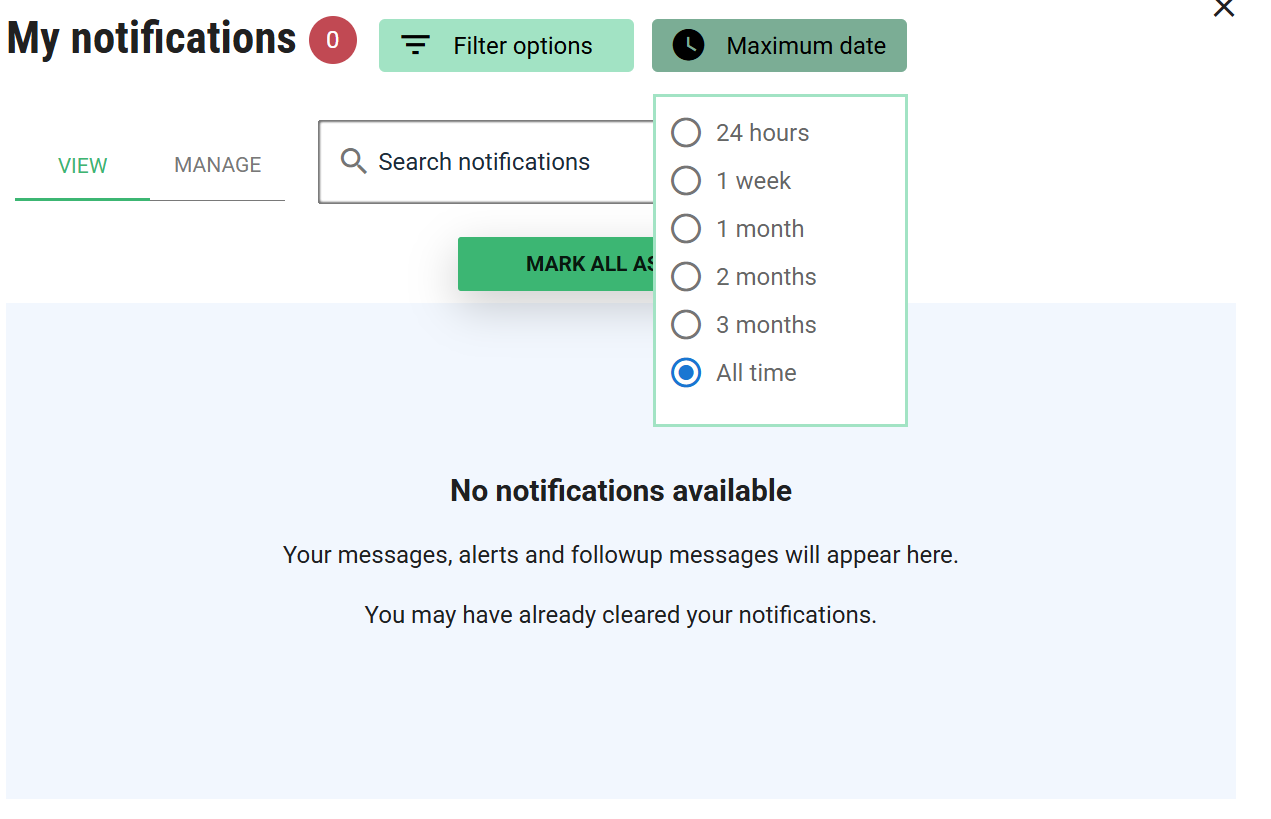1271x819 pixels.
Task: Click the No notifications available message
Action: tap(621, 491)
